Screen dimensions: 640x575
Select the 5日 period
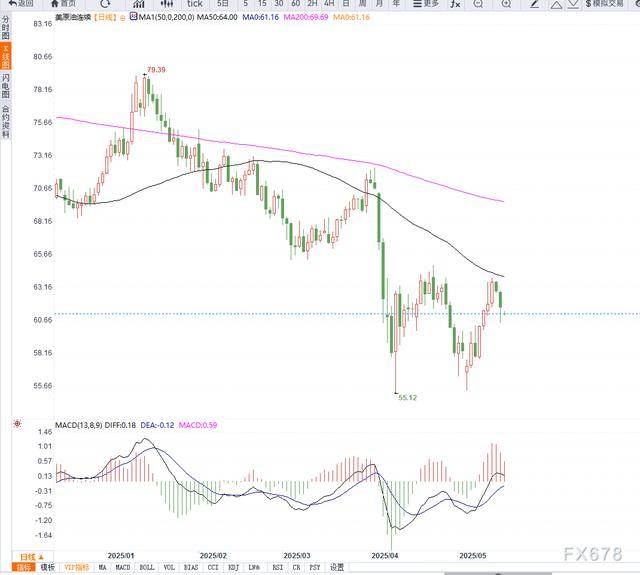click(x=223, y=3)
